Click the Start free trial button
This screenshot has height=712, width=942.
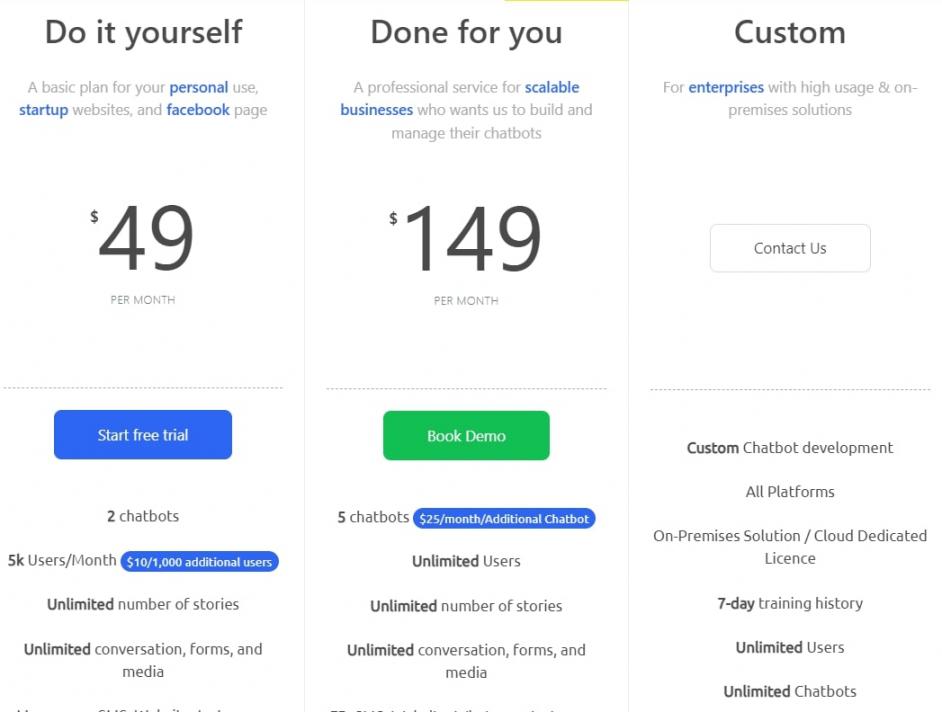point(143,435)
